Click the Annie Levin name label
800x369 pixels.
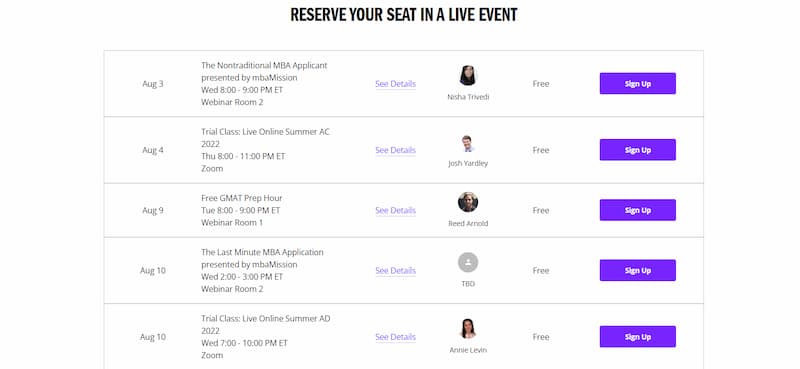[x=468, y=350]
